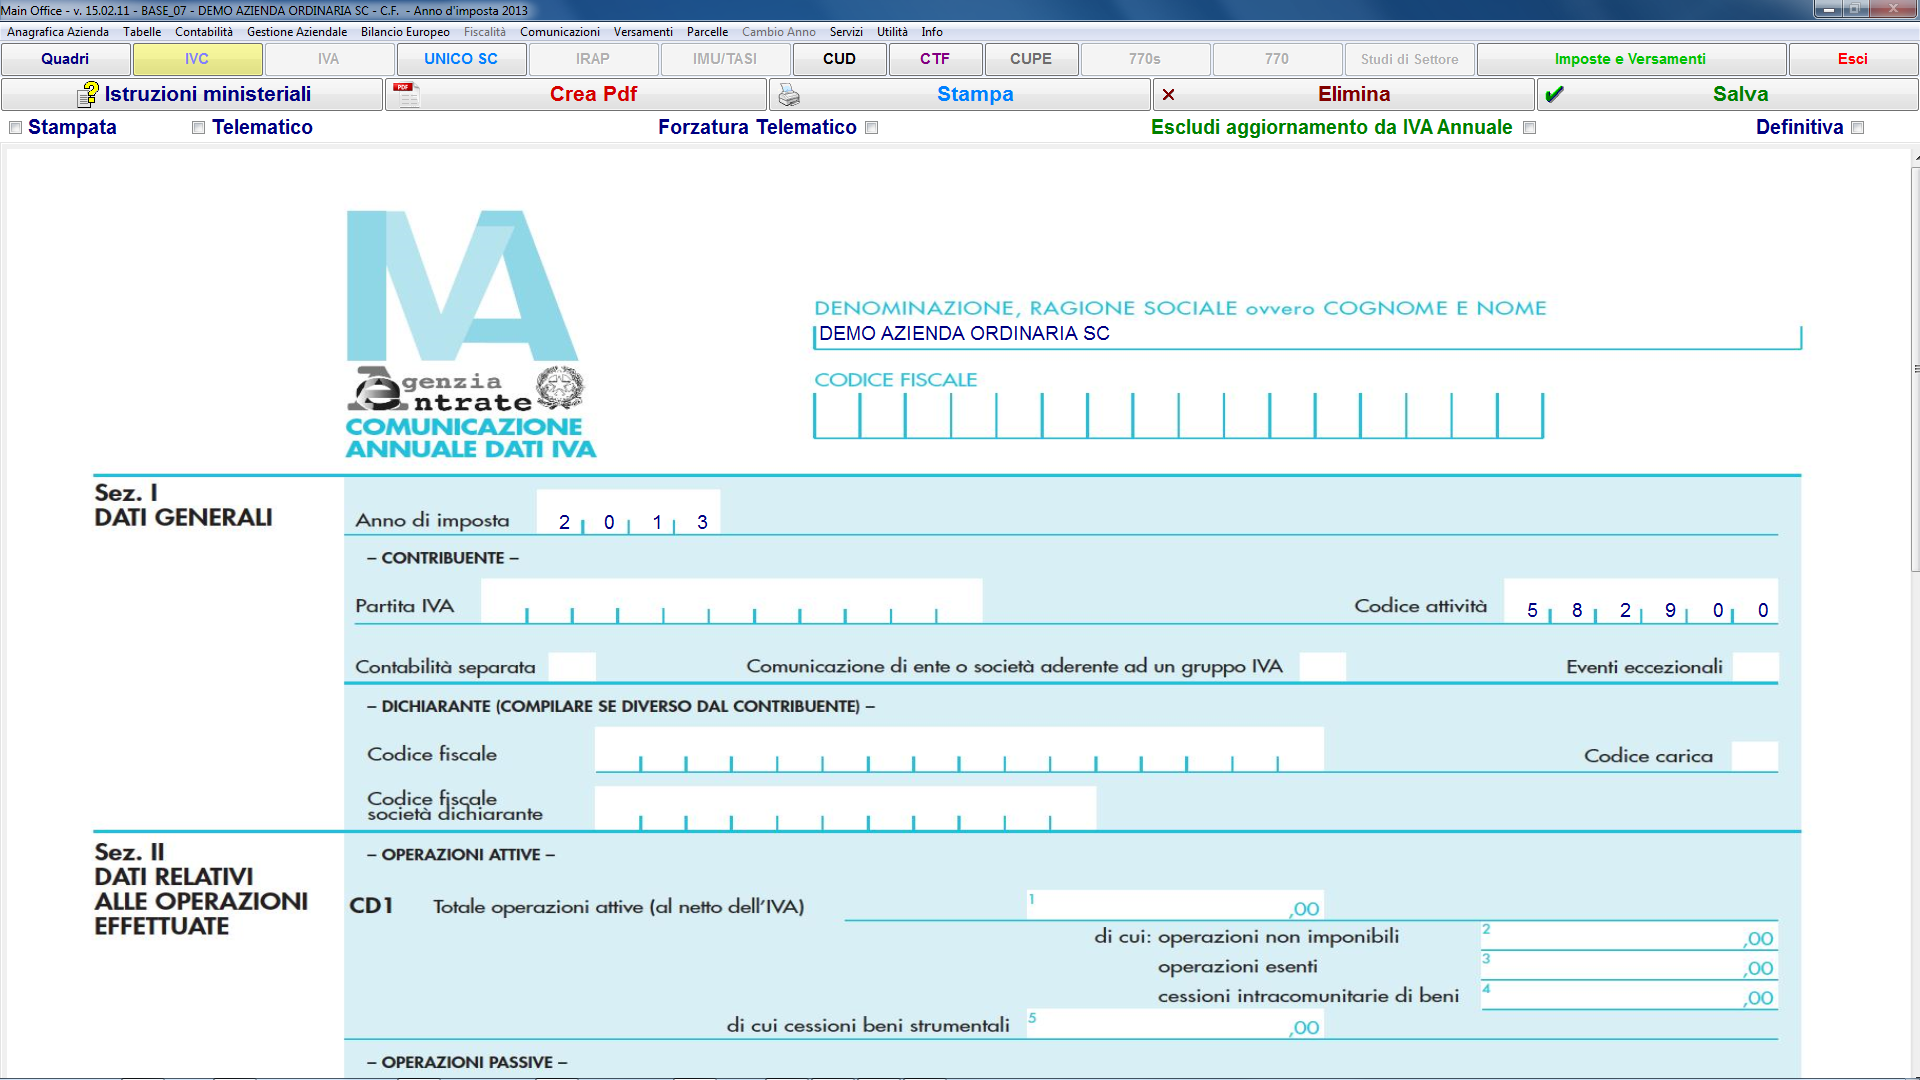Click cessioni intracomunitarie di beni field
This screenshot has width=1920, height=1080.
click(x=1629, y=995)
